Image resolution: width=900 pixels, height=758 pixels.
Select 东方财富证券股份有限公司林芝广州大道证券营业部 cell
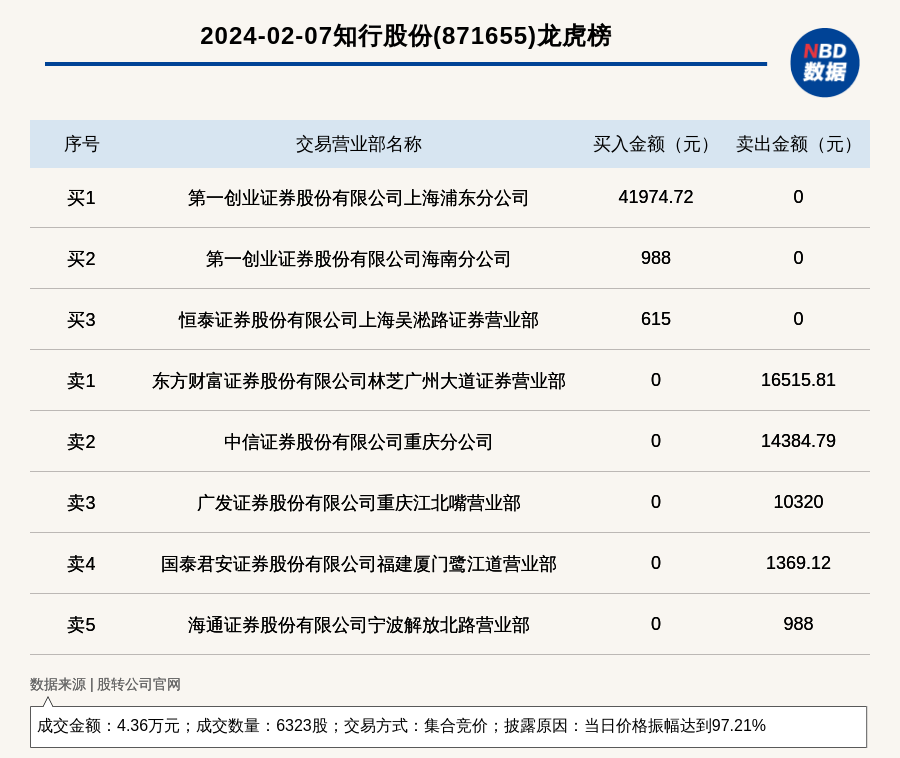click(358, 380)
